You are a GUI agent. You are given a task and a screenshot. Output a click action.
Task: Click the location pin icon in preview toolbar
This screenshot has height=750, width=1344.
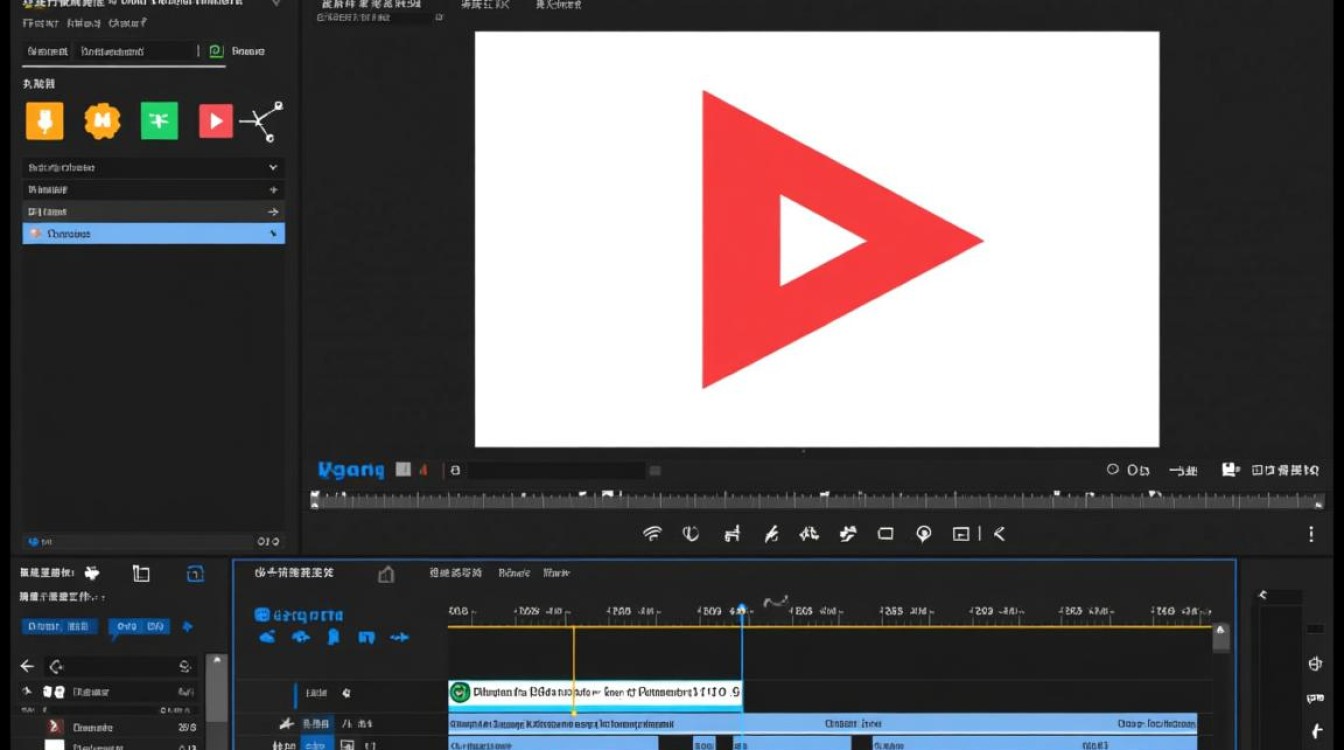coord(924,534)
